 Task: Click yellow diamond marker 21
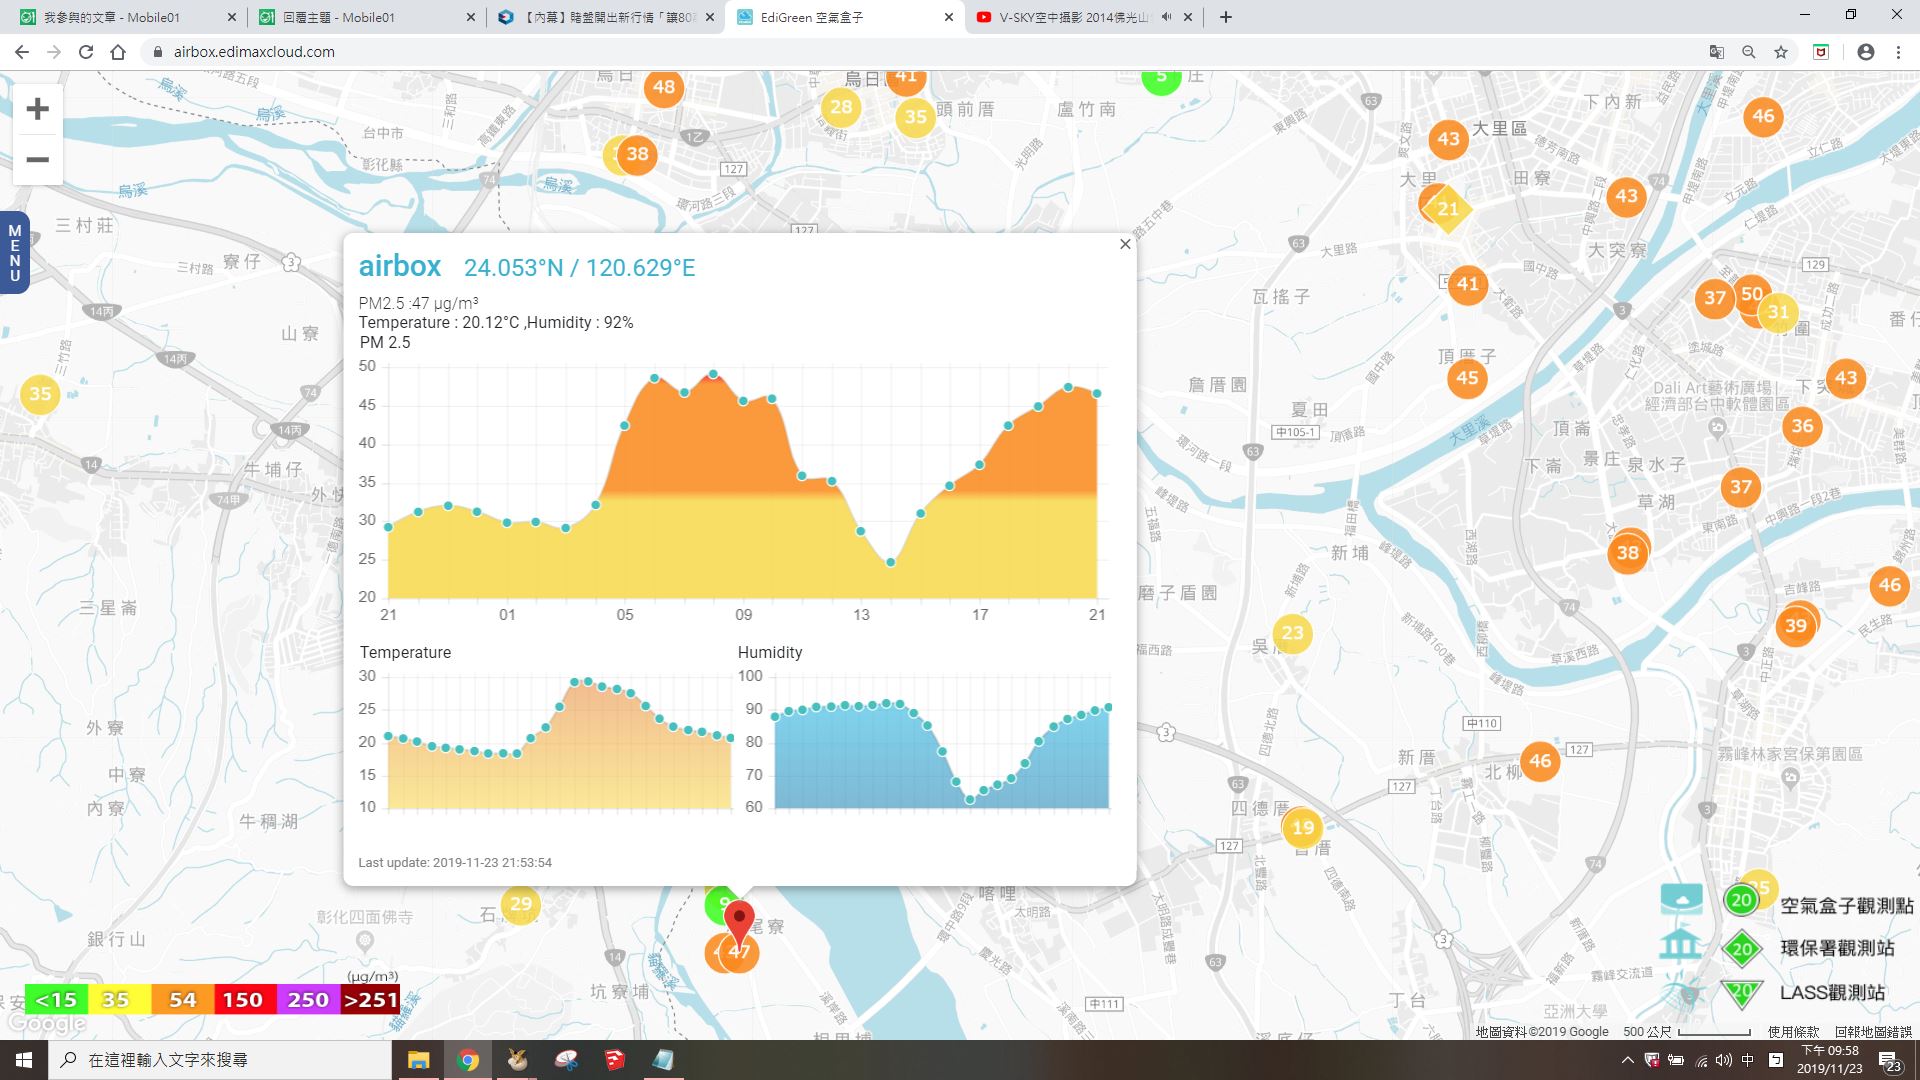[1448, 209]
